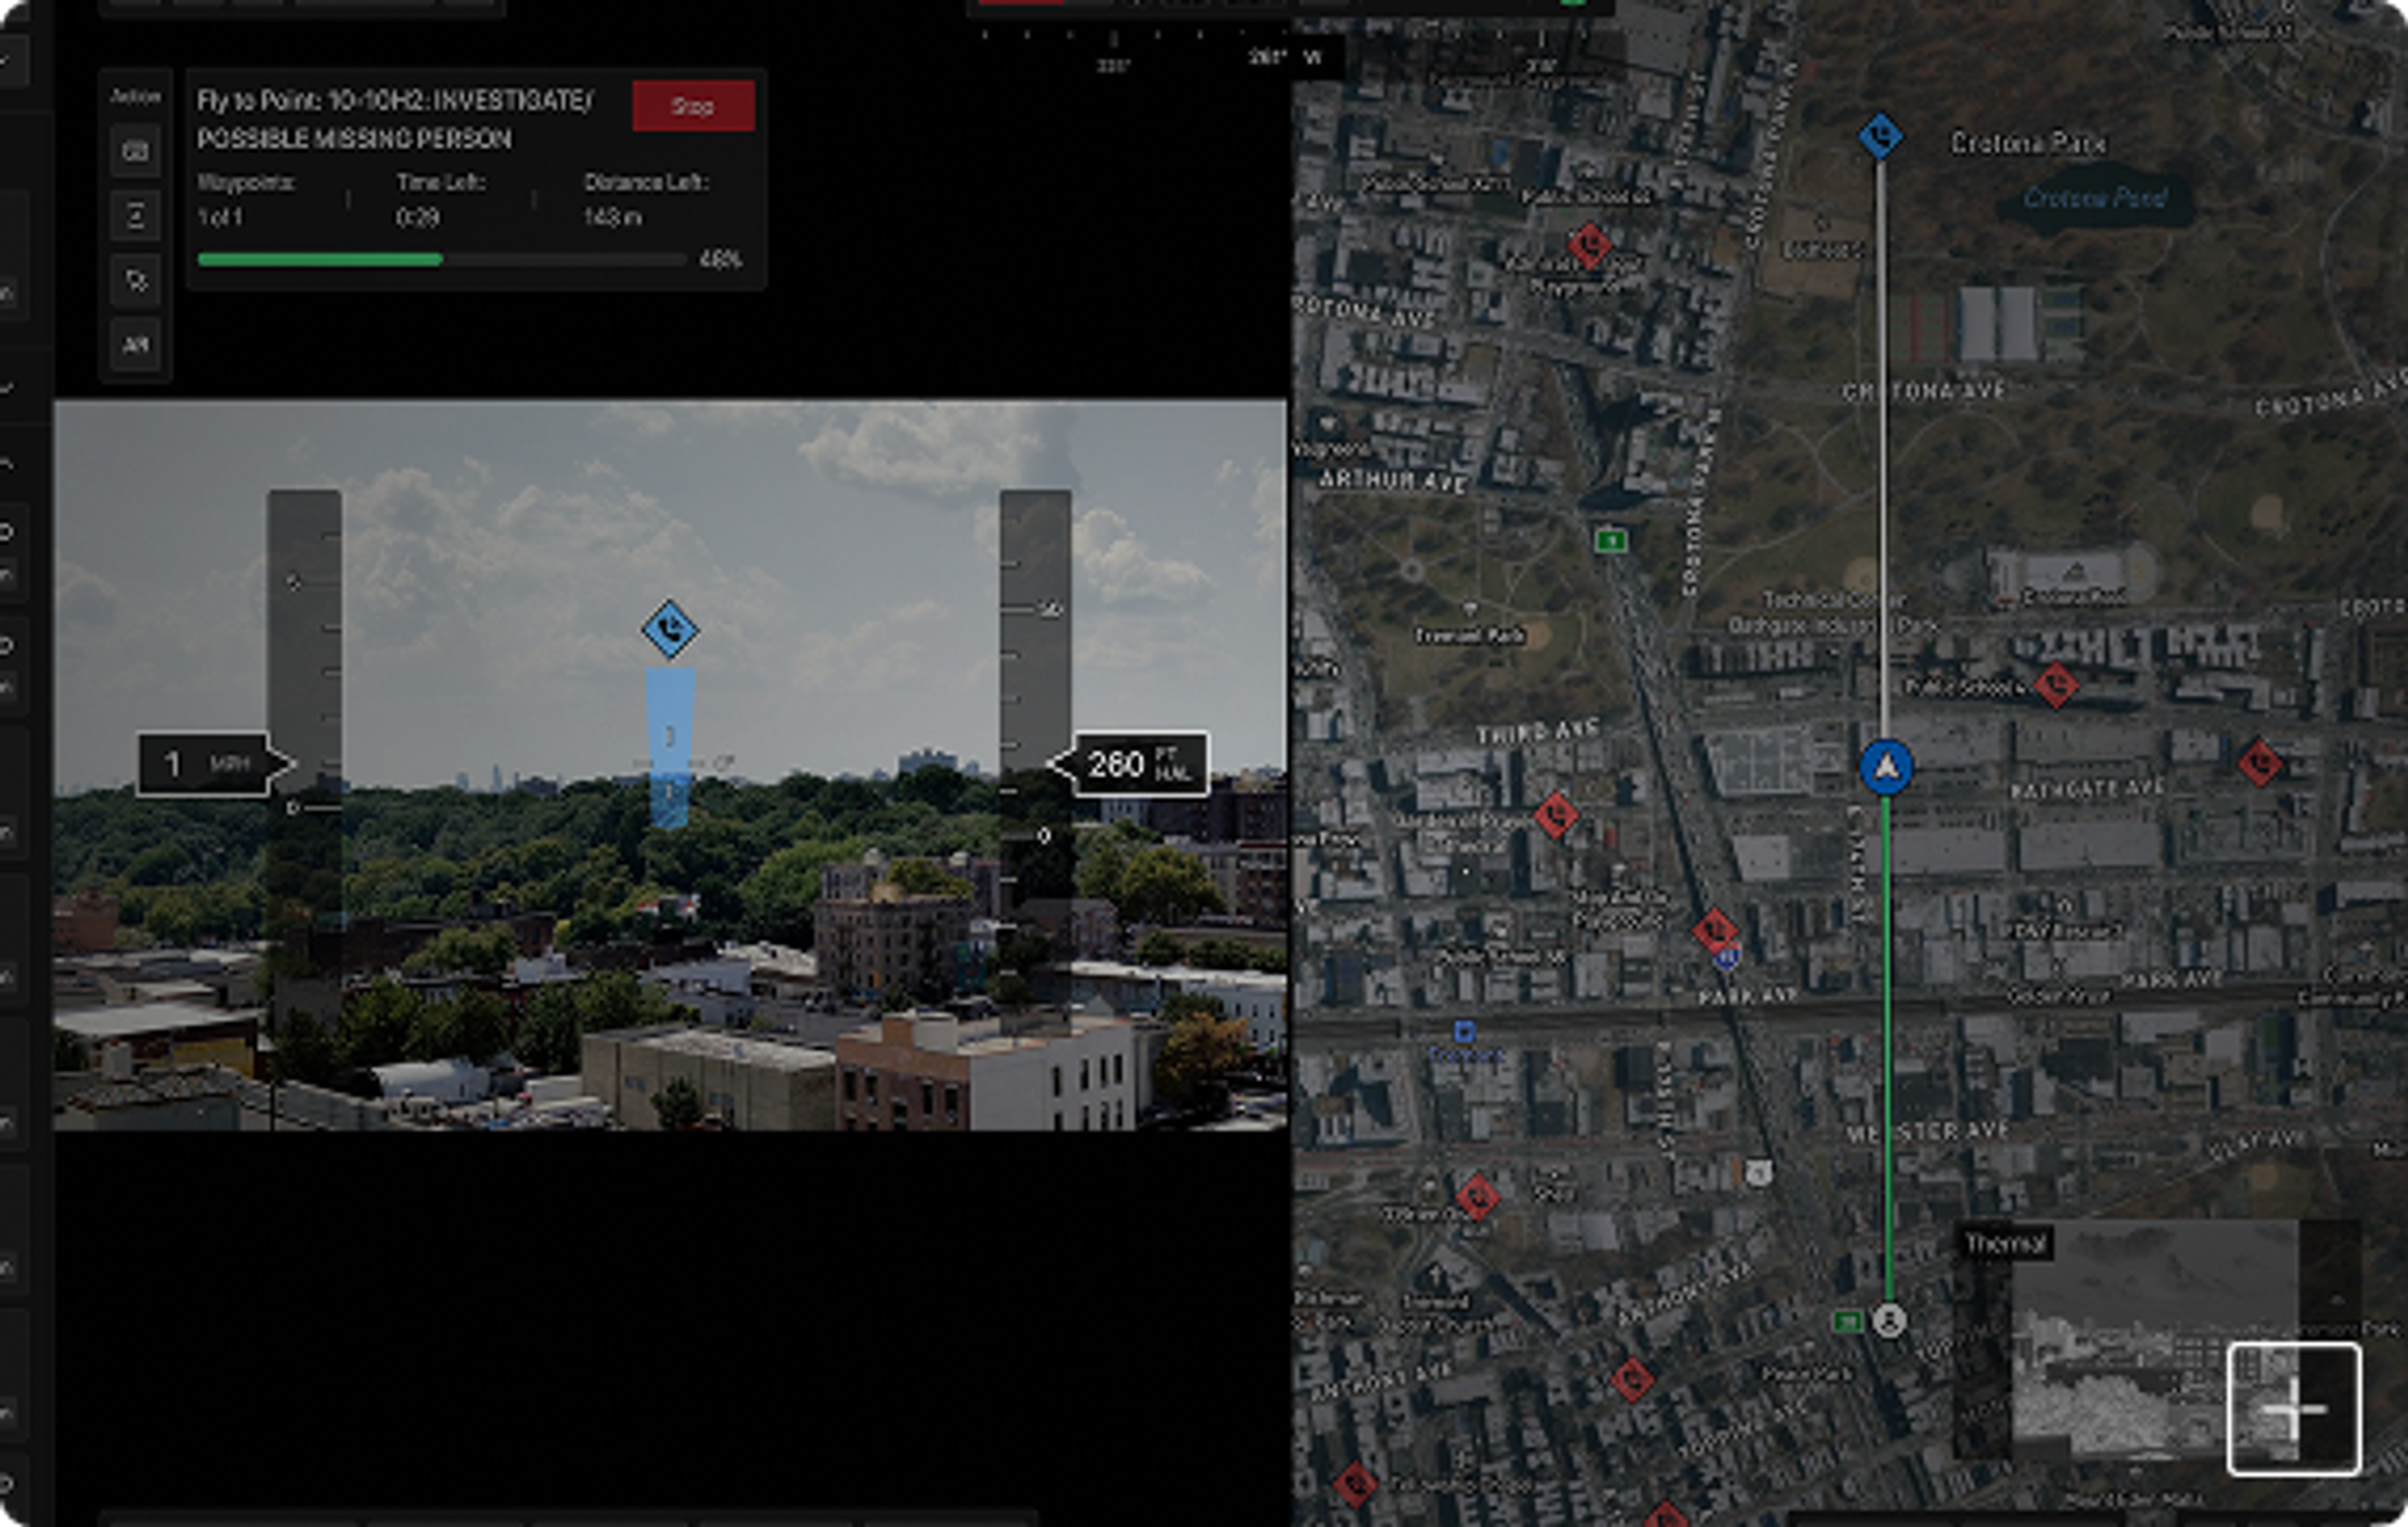Click the Public School 4 map label

coord(1966,688)
